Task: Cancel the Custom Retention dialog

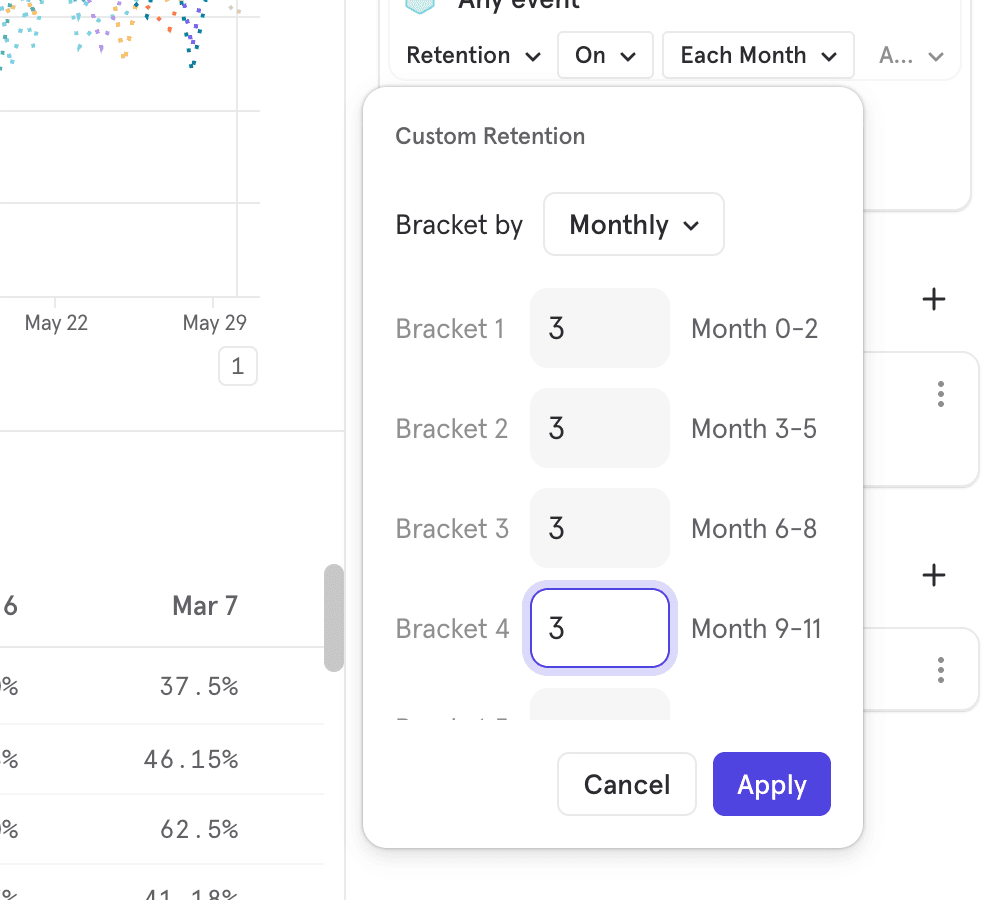Action: tap(626, 785)
